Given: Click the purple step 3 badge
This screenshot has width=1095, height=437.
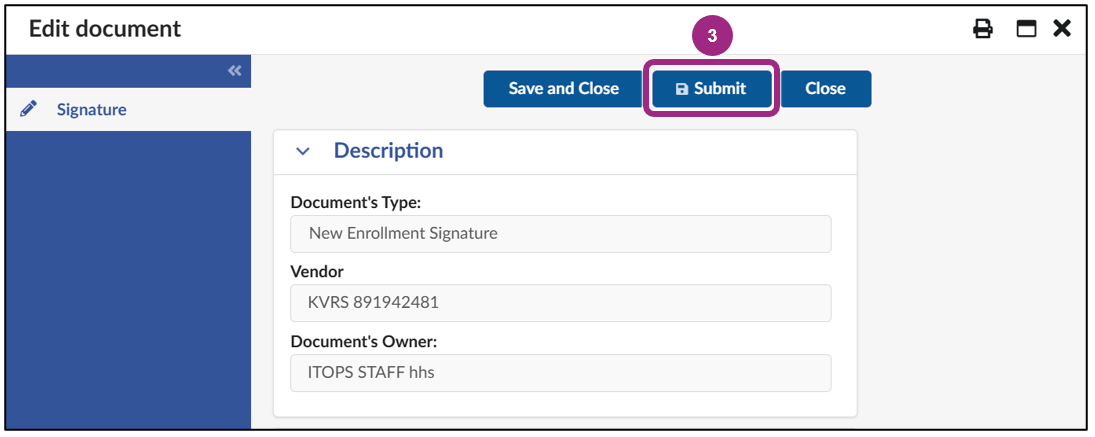Looking at the screenshot, I should click(712, 35).
